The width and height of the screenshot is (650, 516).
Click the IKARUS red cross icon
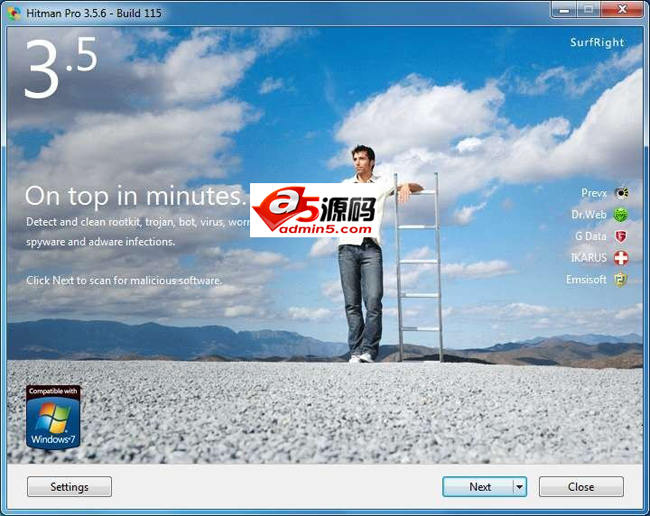[621, 258]
